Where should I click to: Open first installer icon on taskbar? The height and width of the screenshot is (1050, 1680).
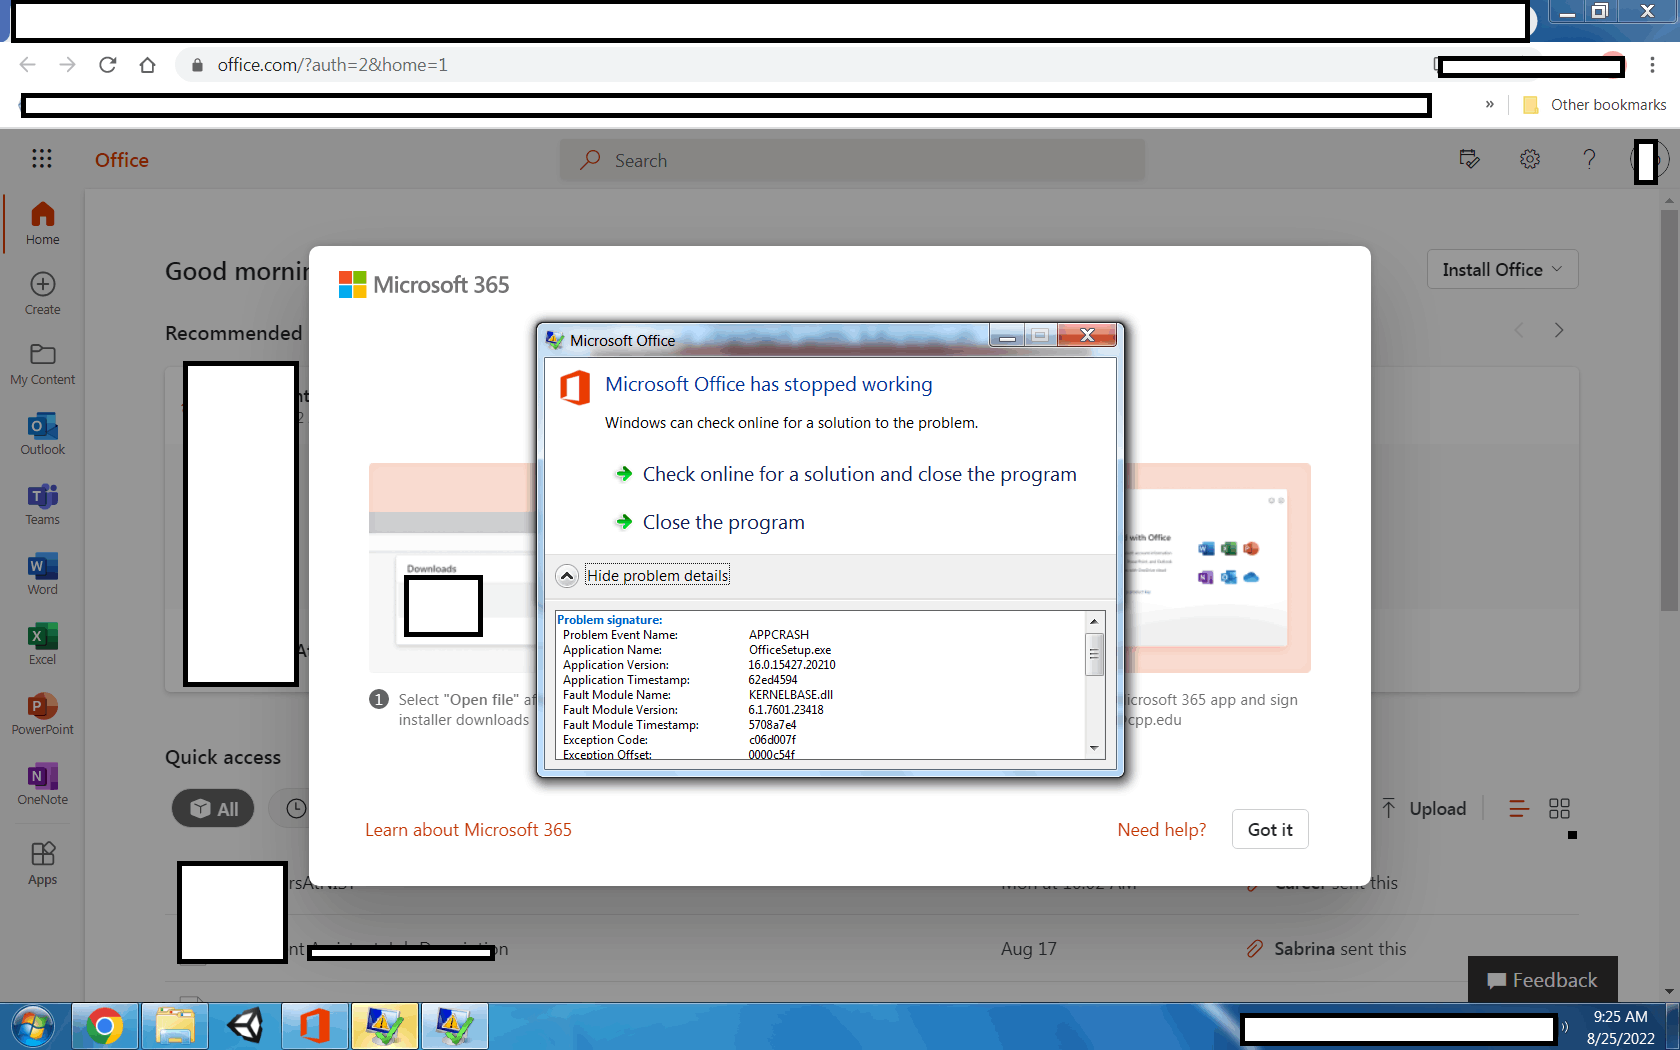click(385, 1026)
